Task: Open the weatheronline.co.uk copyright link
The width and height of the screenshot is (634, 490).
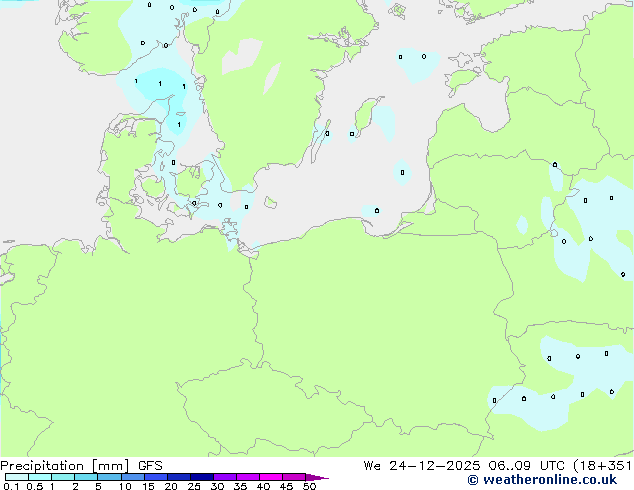Action: [x=542, y=480]
